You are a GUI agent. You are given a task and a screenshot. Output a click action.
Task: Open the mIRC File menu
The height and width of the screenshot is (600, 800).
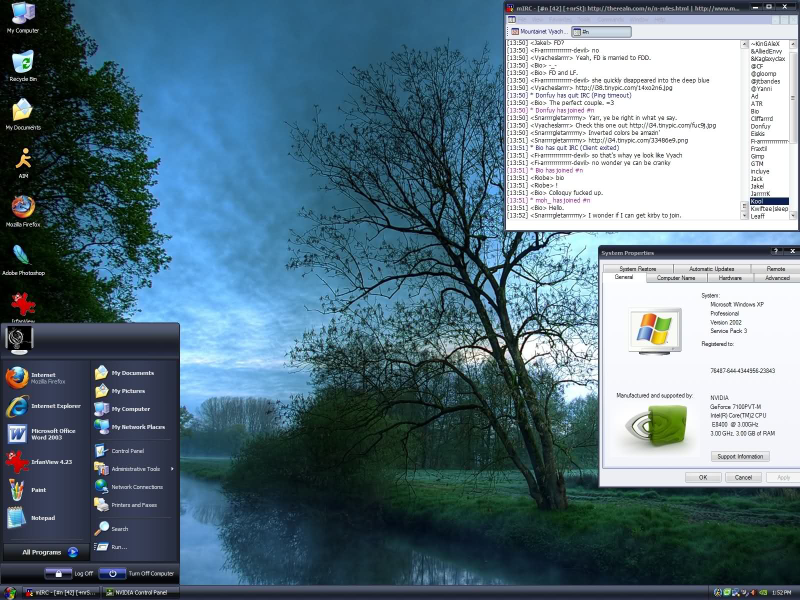tap(523, 19)
